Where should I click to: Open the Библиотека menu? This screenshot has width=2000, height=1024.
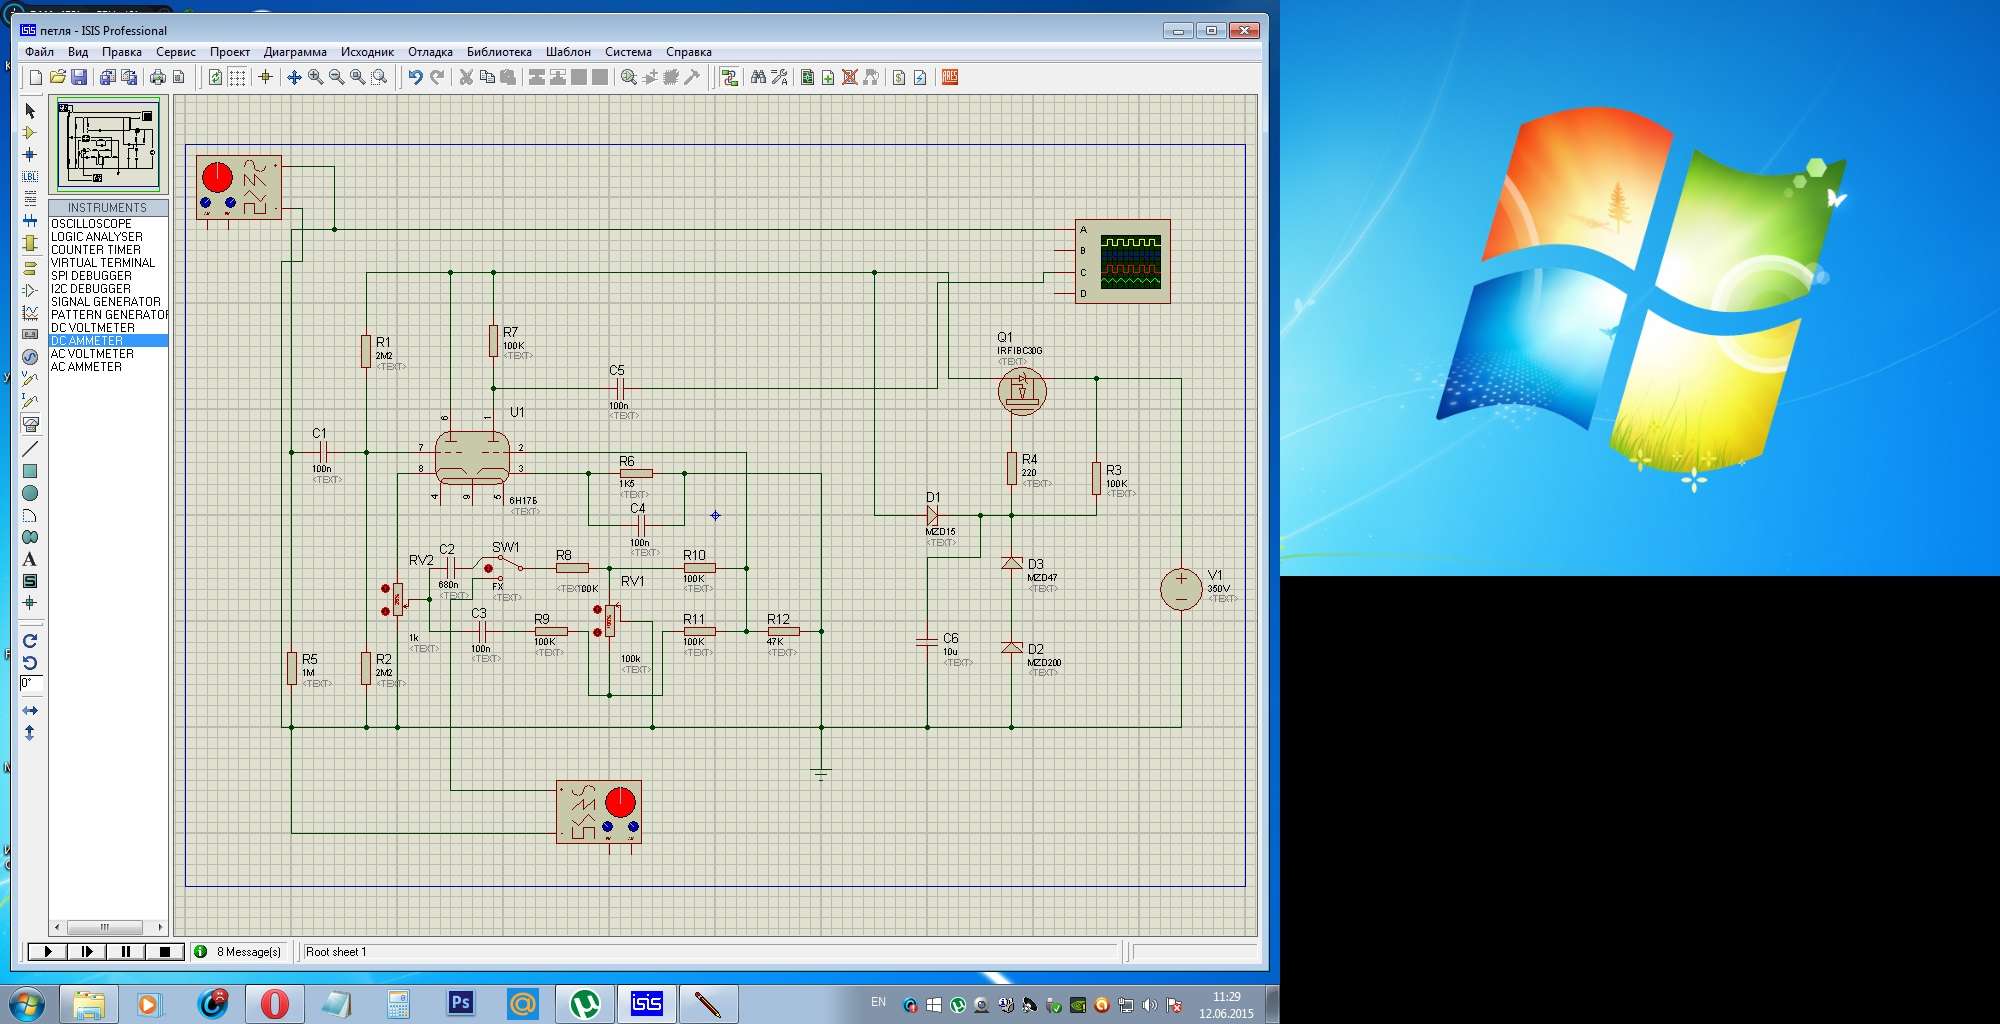pyautogui.click(x=499, y=52)
